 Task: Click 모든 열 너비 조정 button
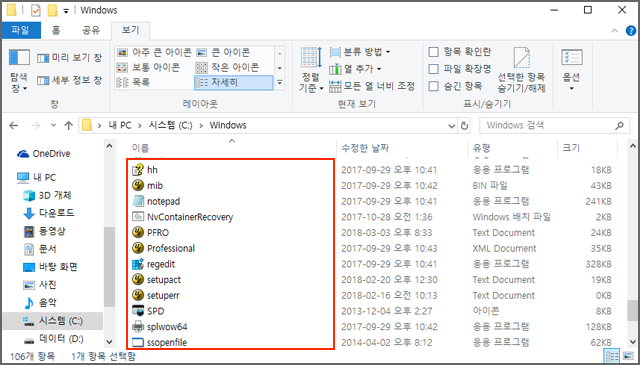coord(372,86)
